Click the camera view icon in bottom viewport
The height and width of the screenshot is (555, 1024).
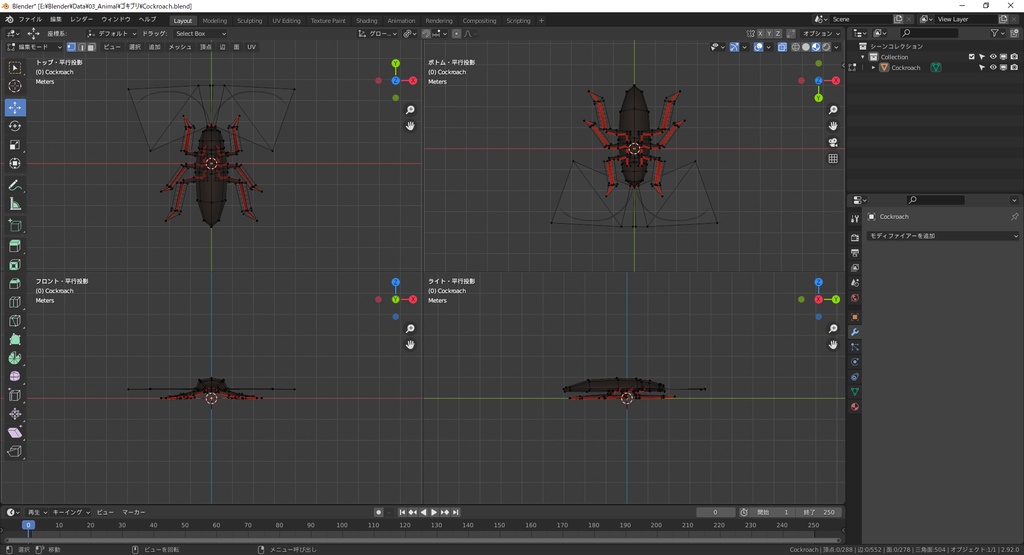click(833, 142)
